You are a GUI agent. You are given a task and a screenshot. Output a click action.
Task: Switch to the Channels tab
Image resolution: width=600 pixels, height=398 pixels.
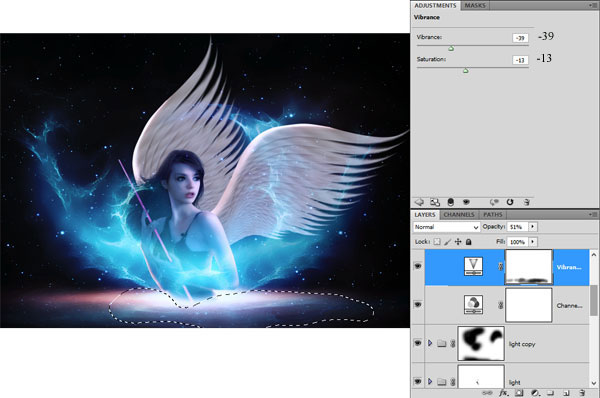click(459, 215)
